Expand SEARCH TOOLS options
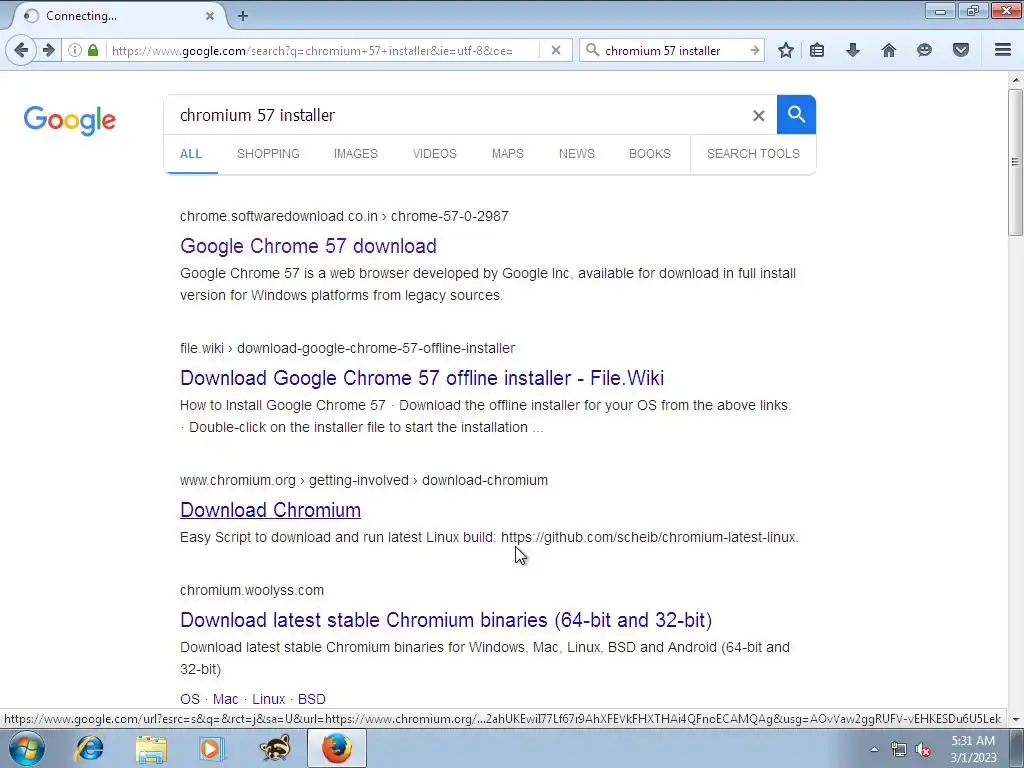 pyautogui.click(x=753, y=154)
